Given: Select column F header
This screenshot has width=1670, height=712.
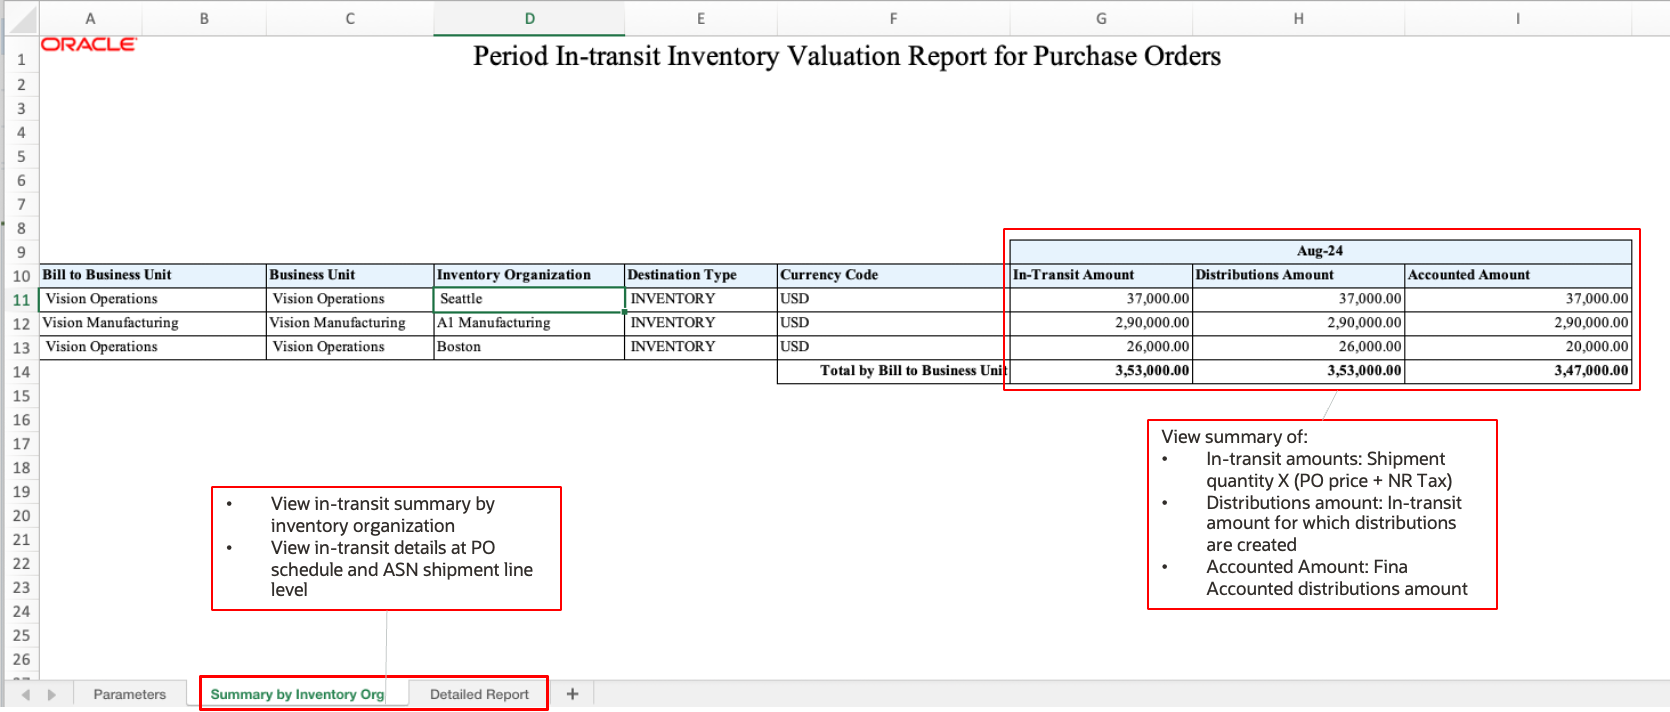Looking at the screenshot, I should pos(893,18).
